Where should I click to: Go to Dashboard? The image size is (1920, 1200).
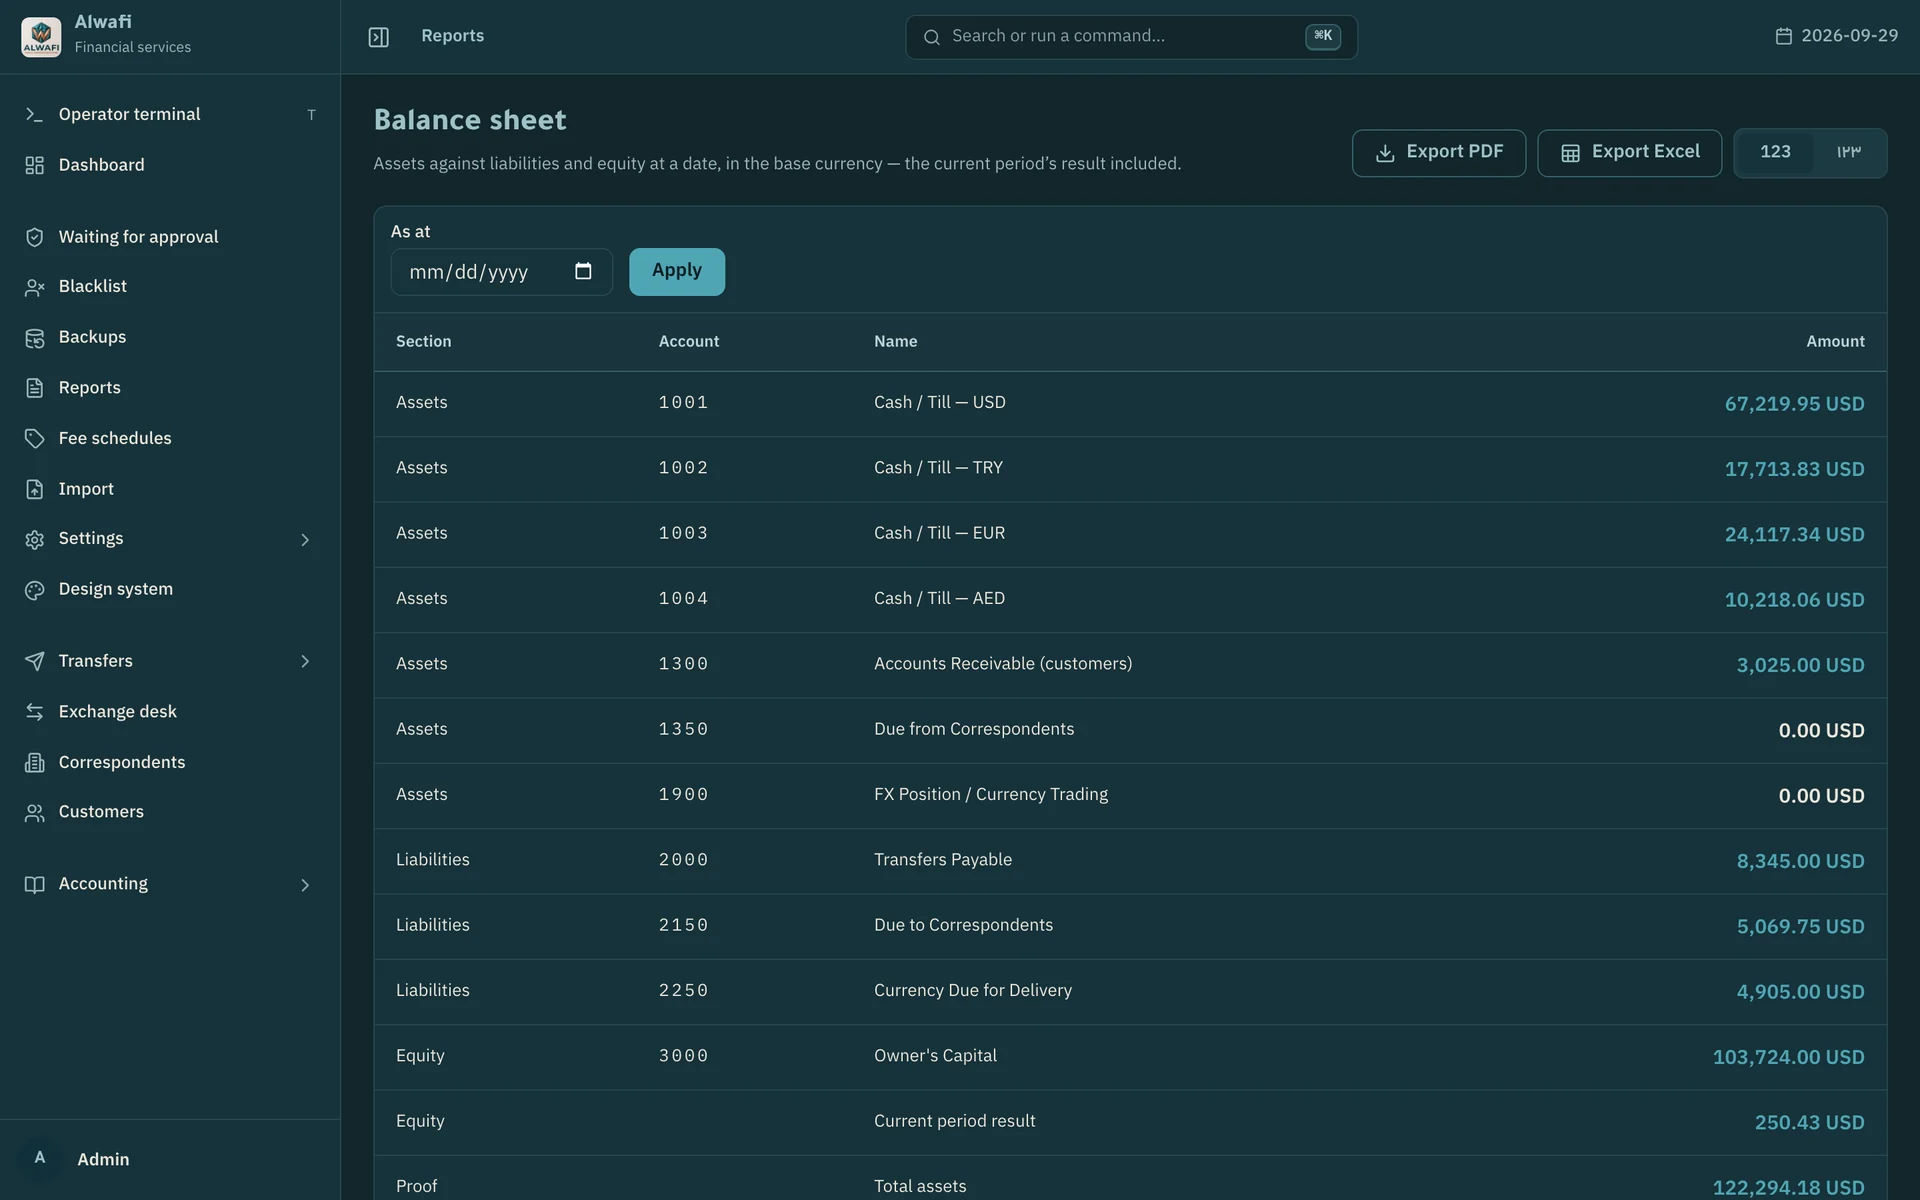(170, 165)
